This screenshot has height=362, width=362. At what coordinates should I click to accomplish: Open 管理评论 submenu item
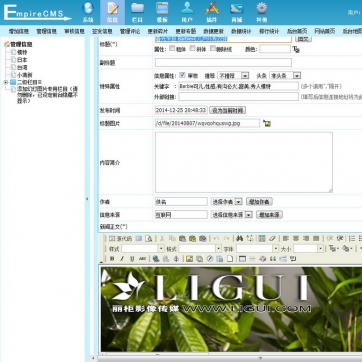pyautogui.click(x=130, y=31)
